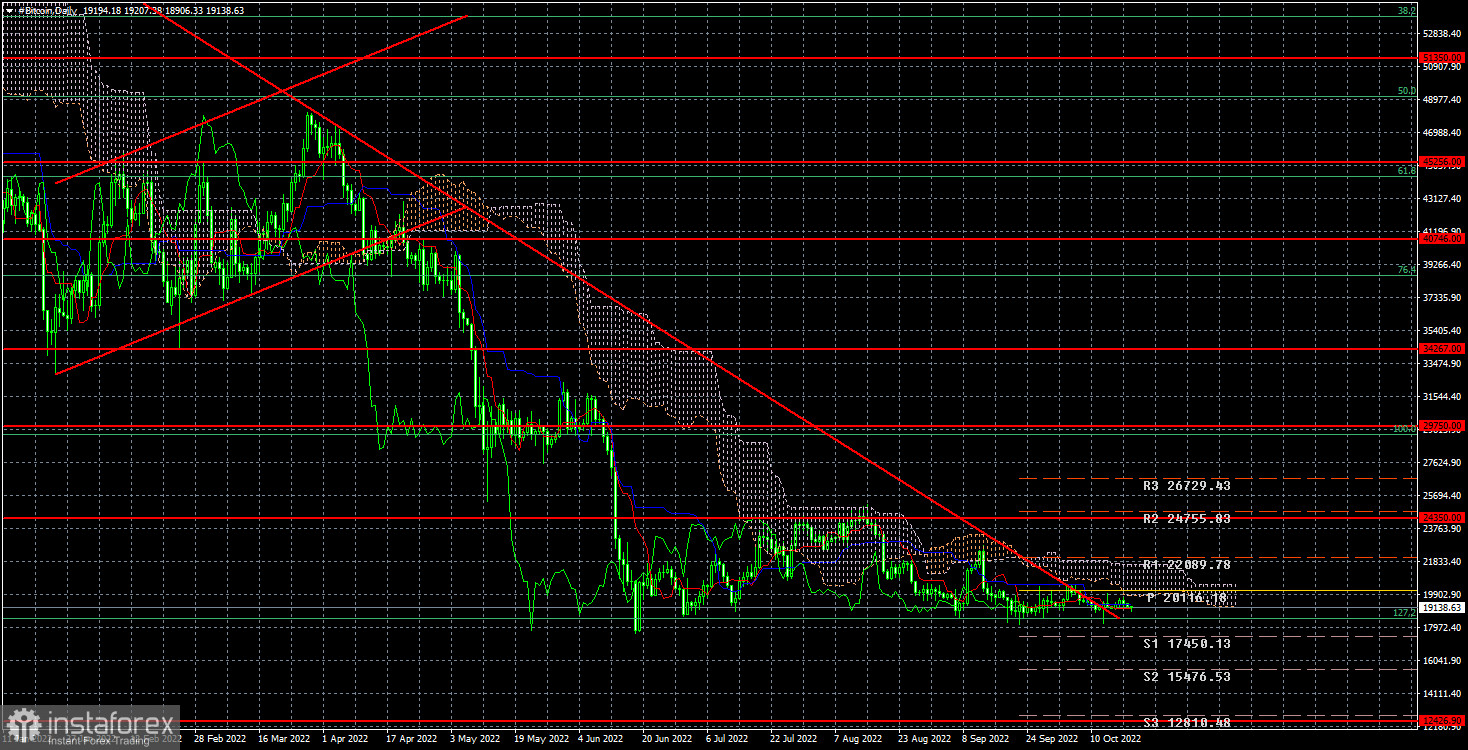
Task: Click the 21833.40 price scale value
Action: point(1443,562)
